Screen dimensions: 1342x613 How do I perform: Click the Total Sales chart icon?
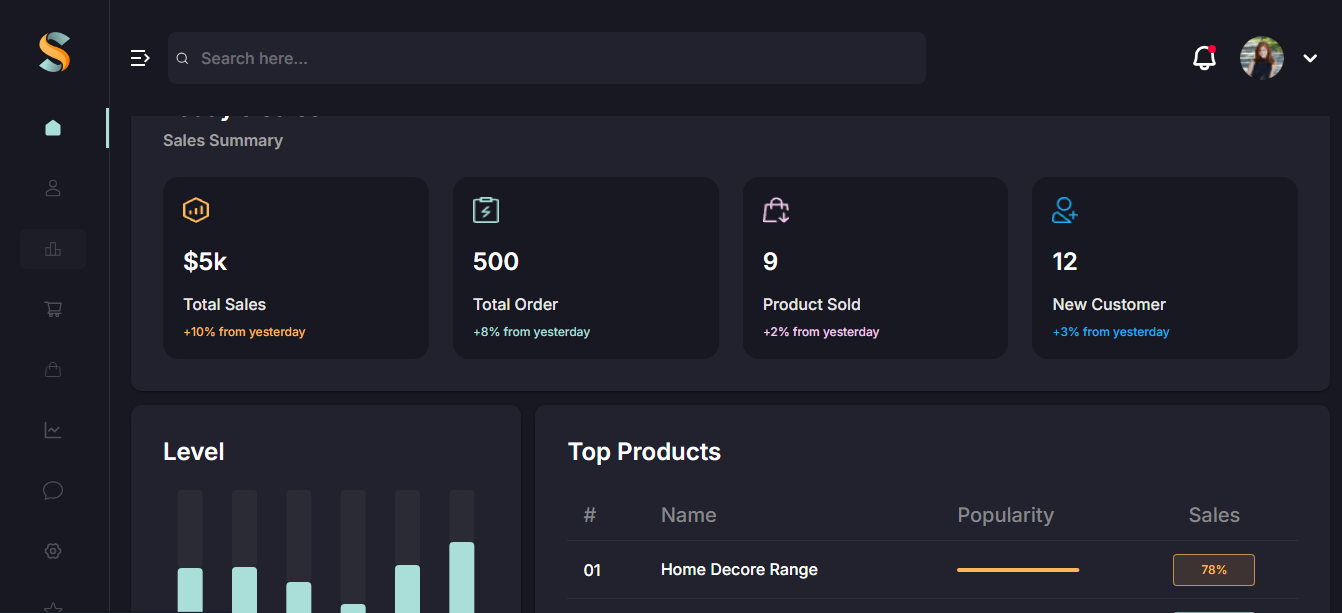pyautogui.click(x=196, y=210)
